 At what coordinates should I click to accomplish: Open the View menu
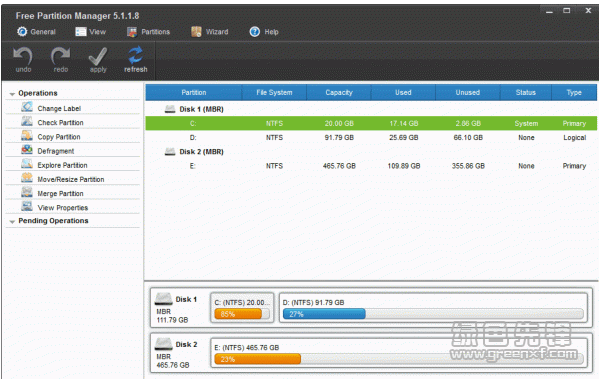[91, 32]
